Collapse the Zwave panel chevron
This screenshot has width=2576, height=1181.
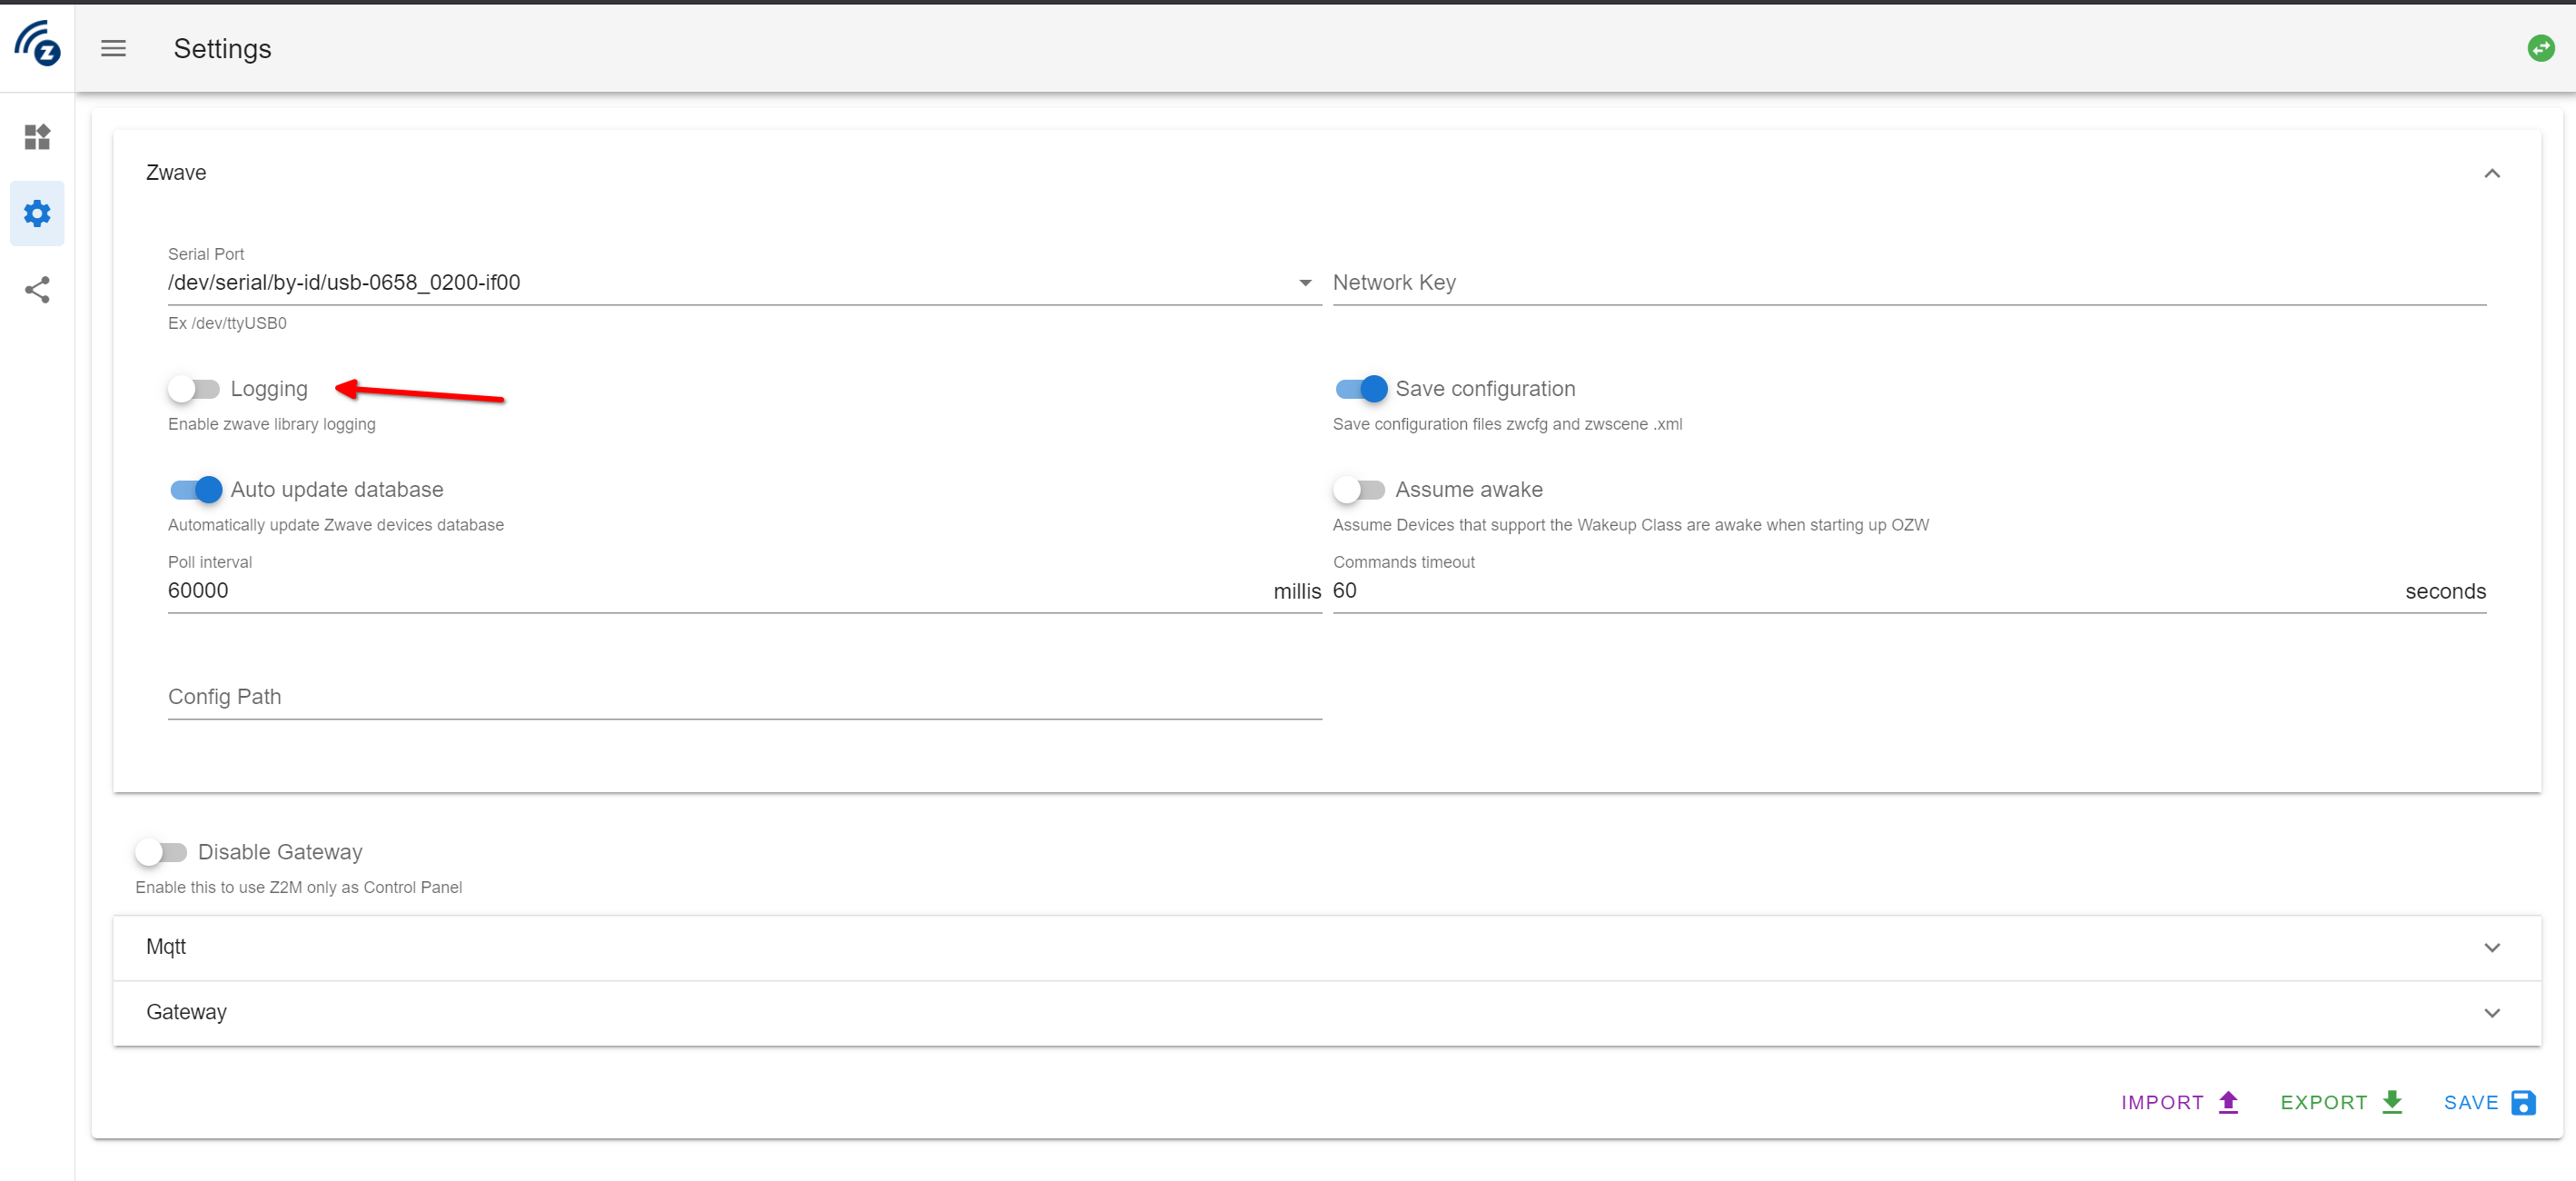coord(2492,173)
